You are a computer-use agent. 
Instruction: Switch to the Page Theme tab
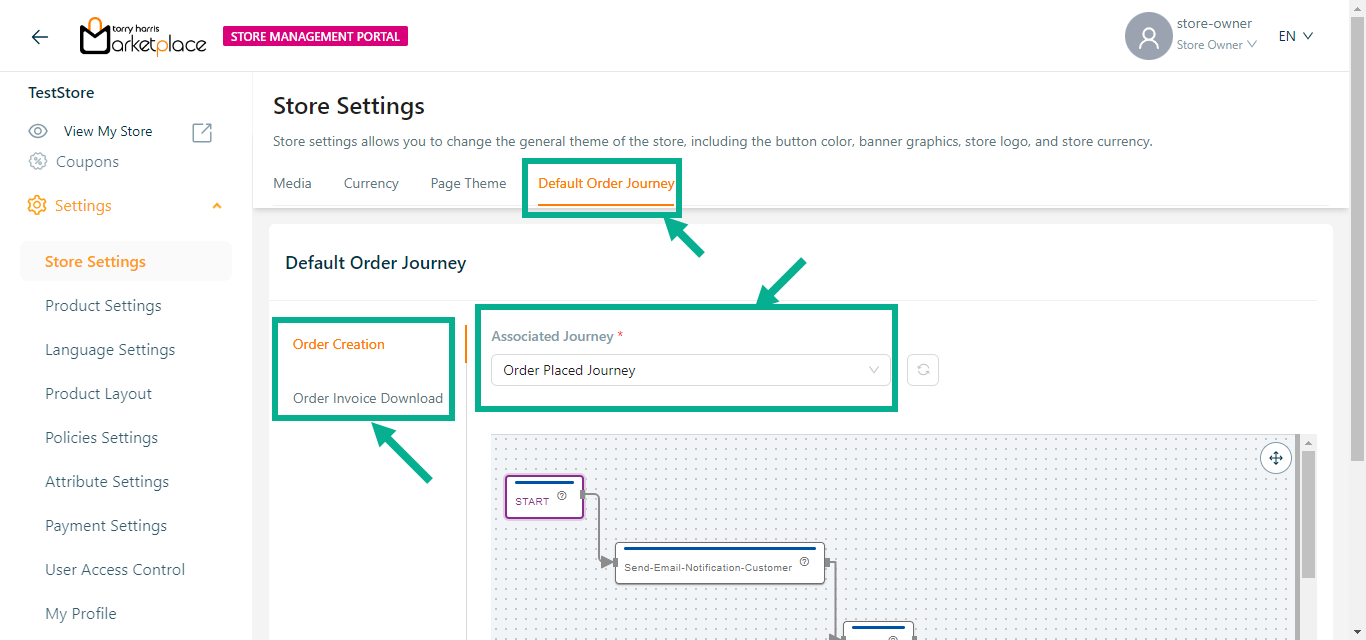click(x=468, y=184)
